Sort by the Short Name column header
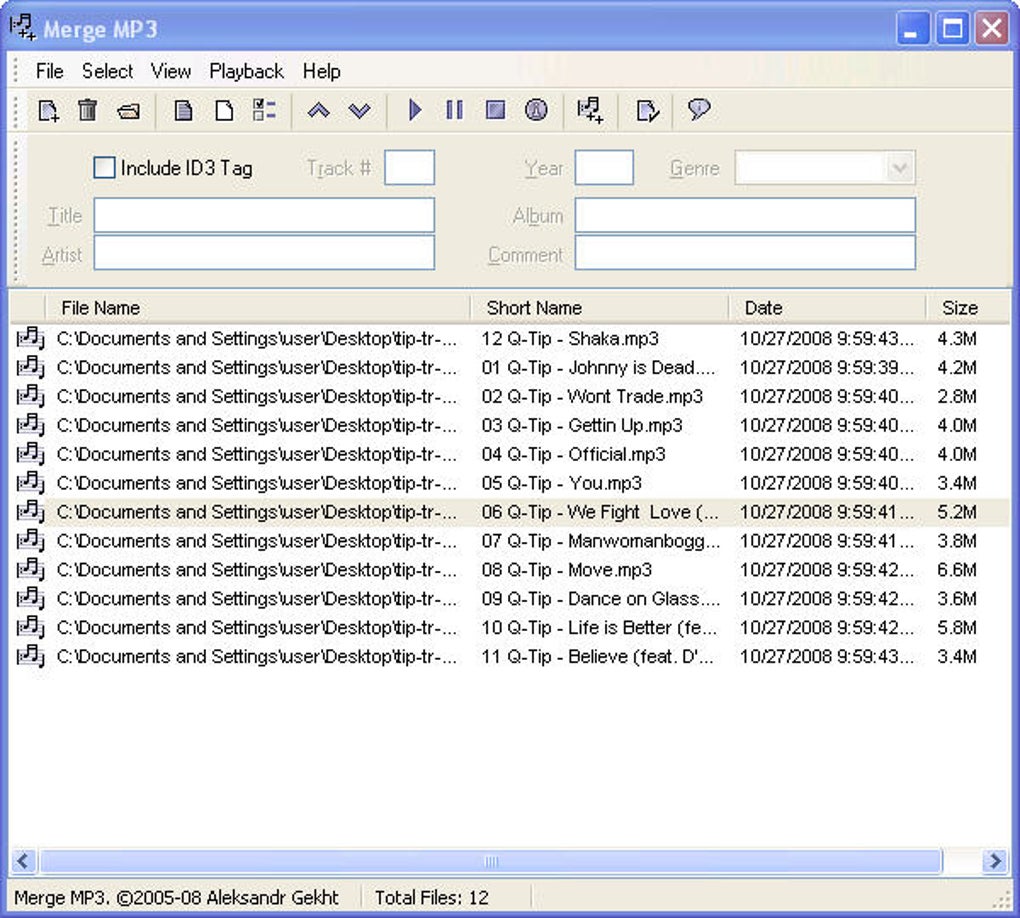 click(599, 308)
